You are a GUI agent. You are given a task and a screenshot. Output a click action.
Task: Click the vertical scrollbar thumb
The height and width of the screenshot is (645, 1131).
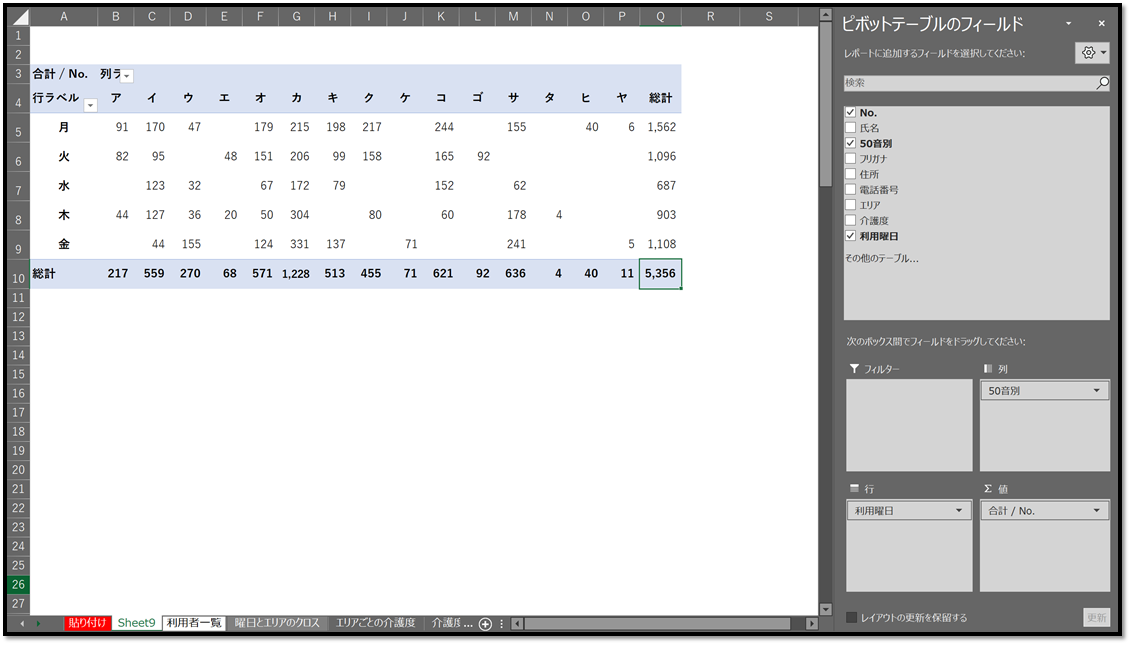pos(826,105)
